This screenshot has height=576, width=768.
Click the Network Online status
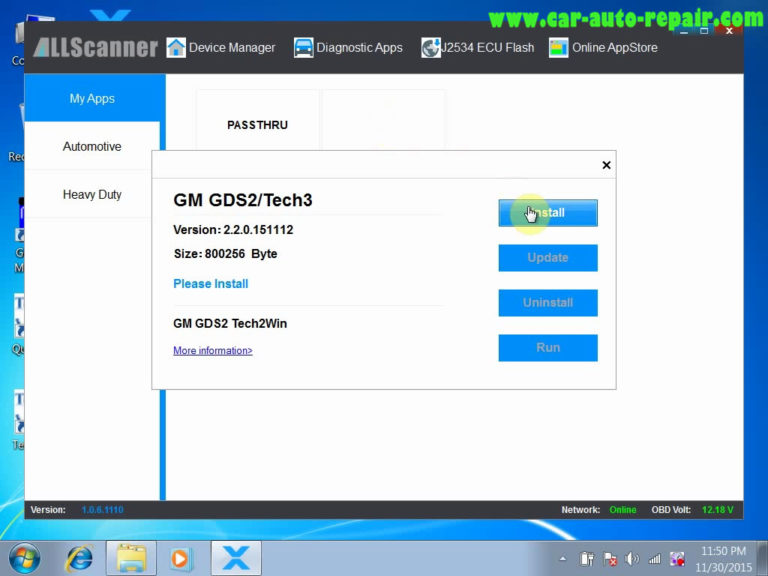click(x=623, y=510)
